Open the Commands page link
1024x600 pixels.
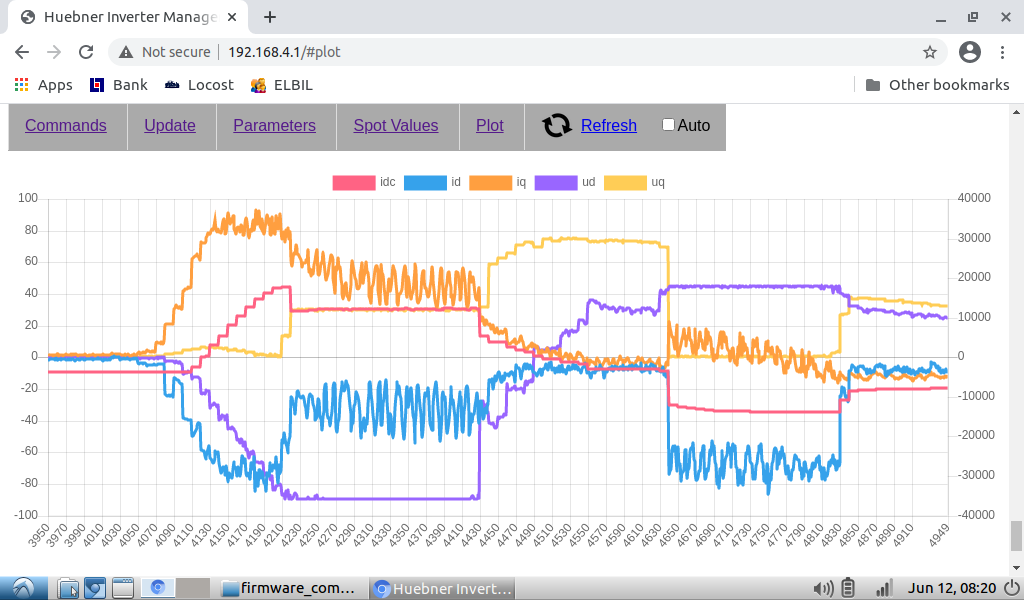[66, 125]
